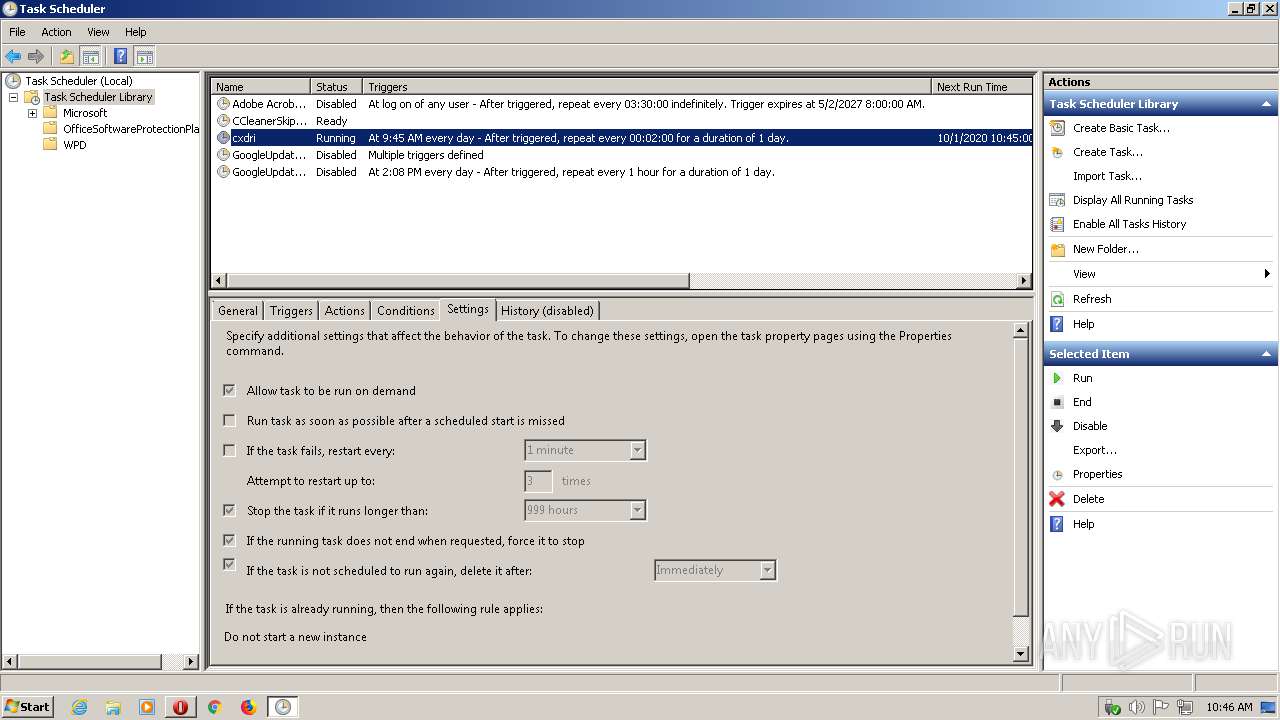Collapse the Selected Item actions section
The width and height of the screenshot is (1280, 720).
[1267, 354]
